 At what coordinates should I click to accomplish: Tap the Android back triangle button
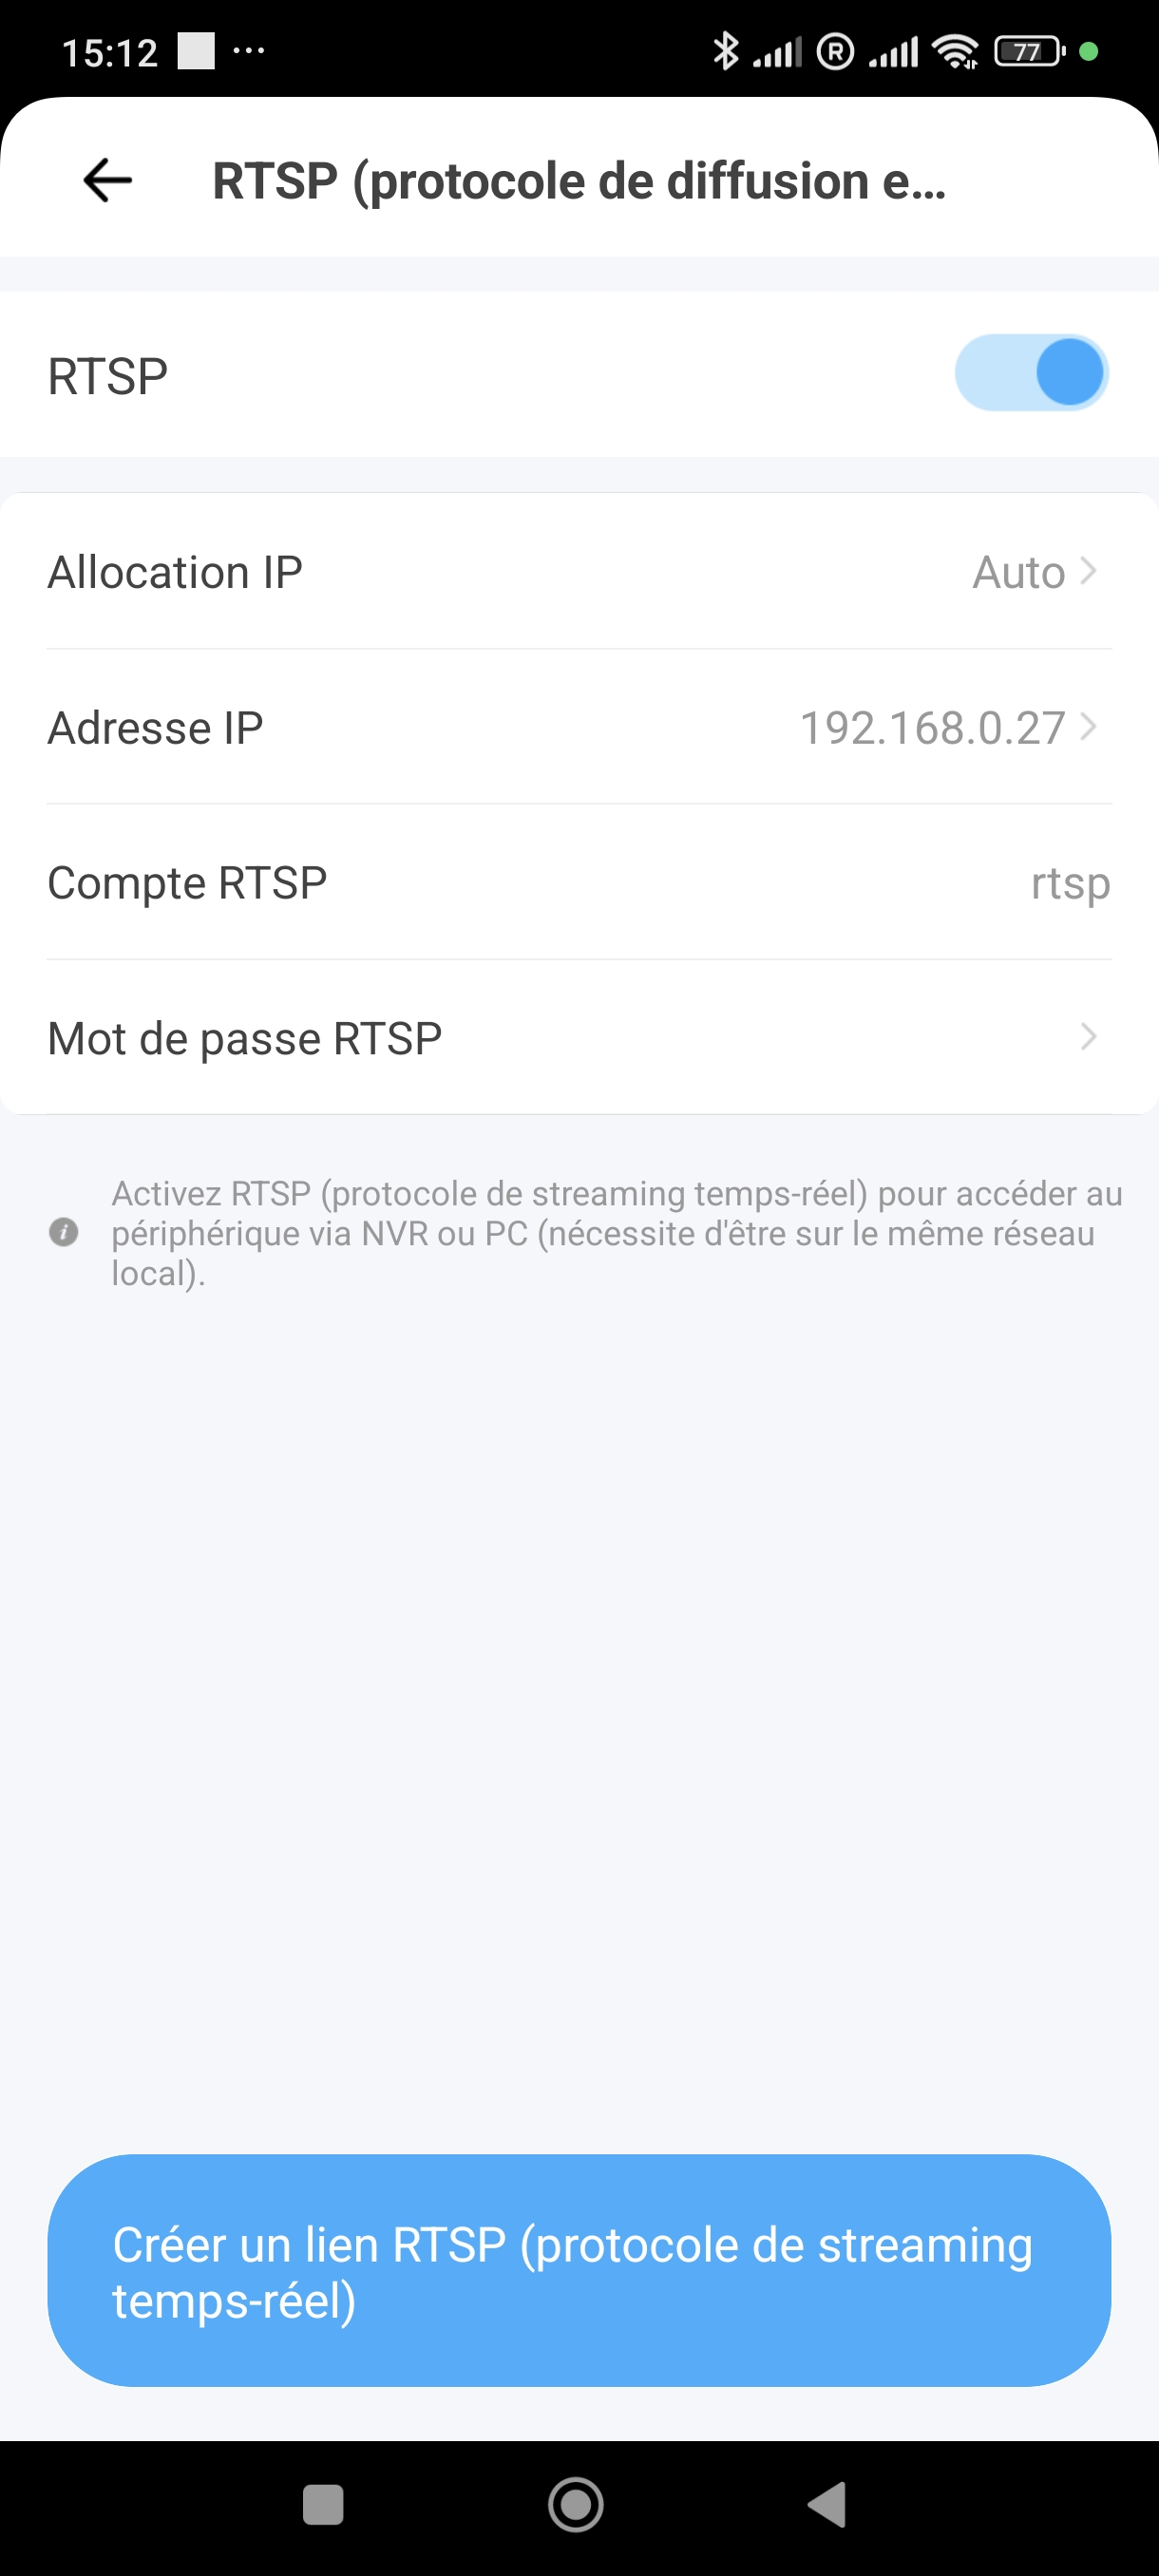[x=827, y=2505]
